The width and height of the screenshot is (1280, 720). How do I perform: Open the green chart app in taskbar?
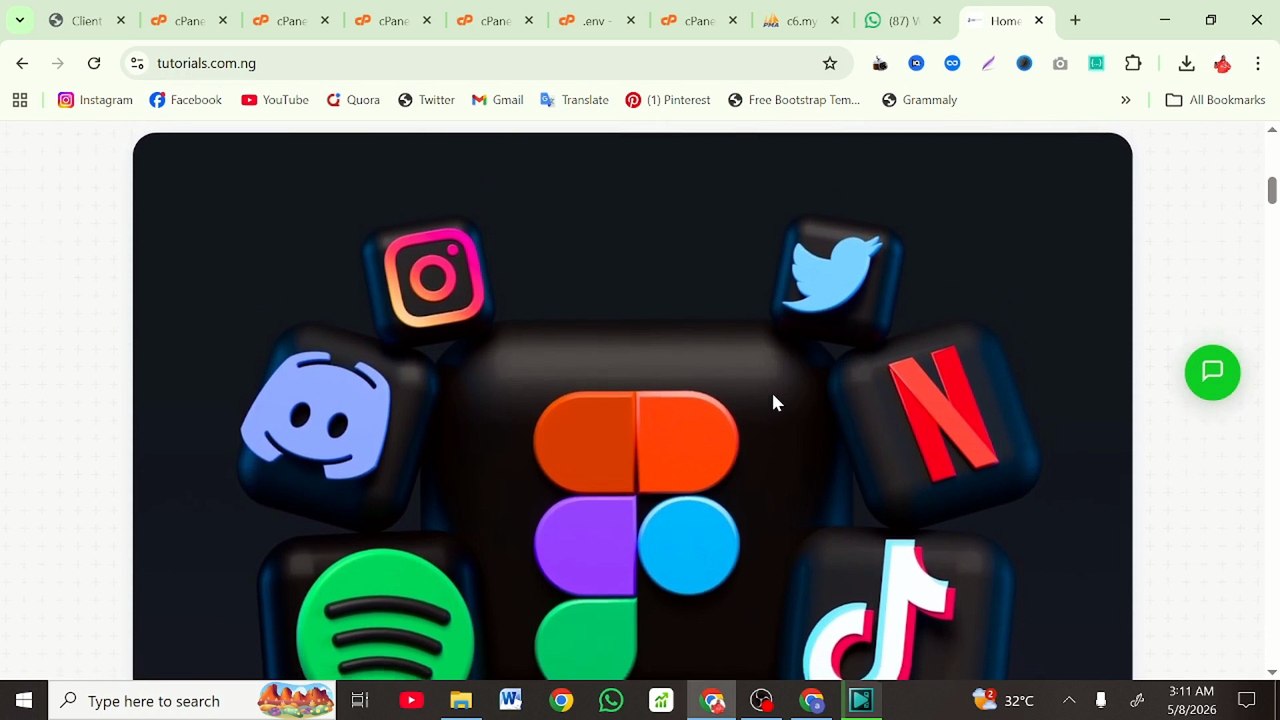[661, 700]
